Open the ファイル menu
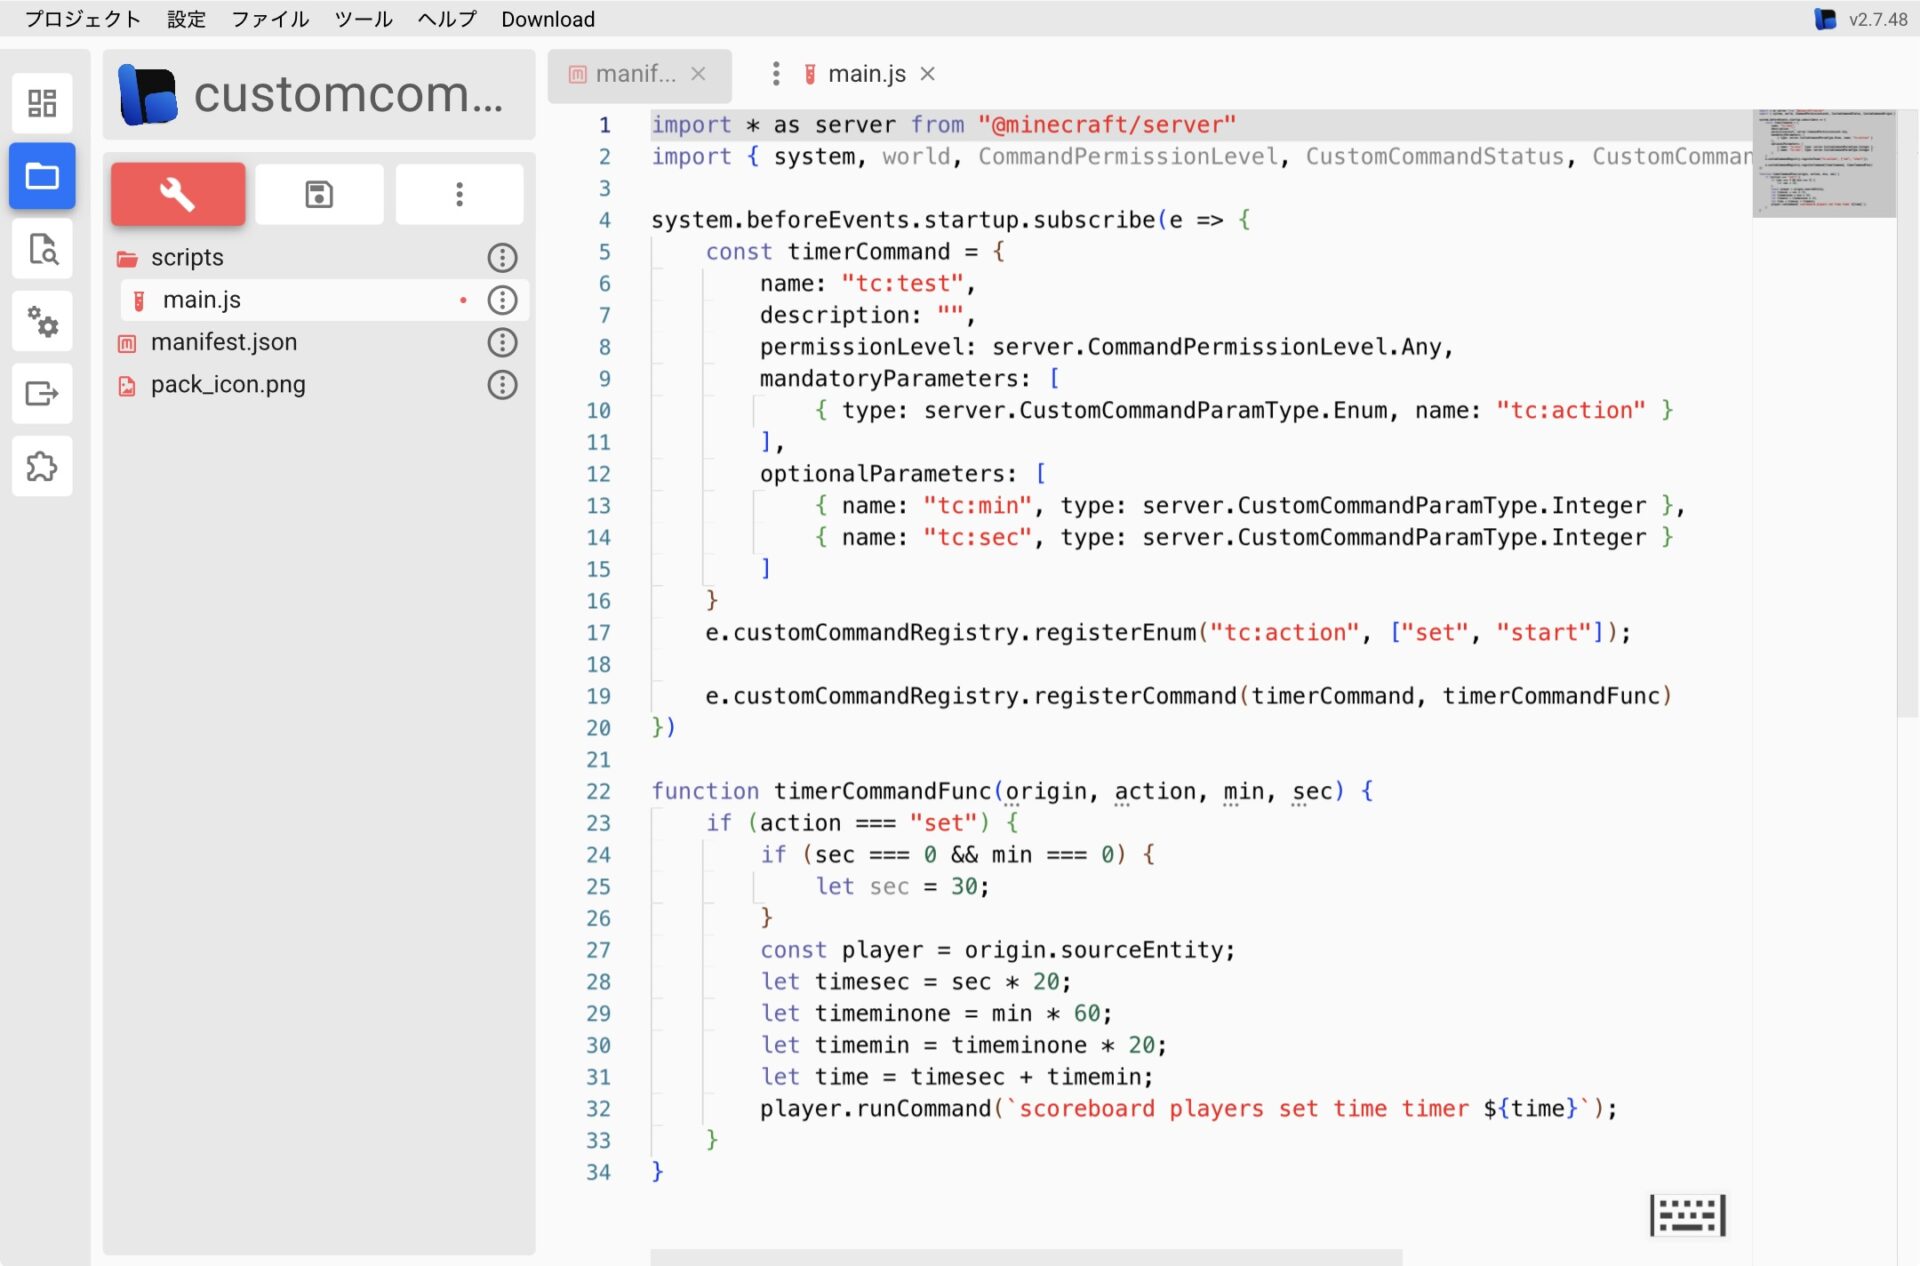 270,19
